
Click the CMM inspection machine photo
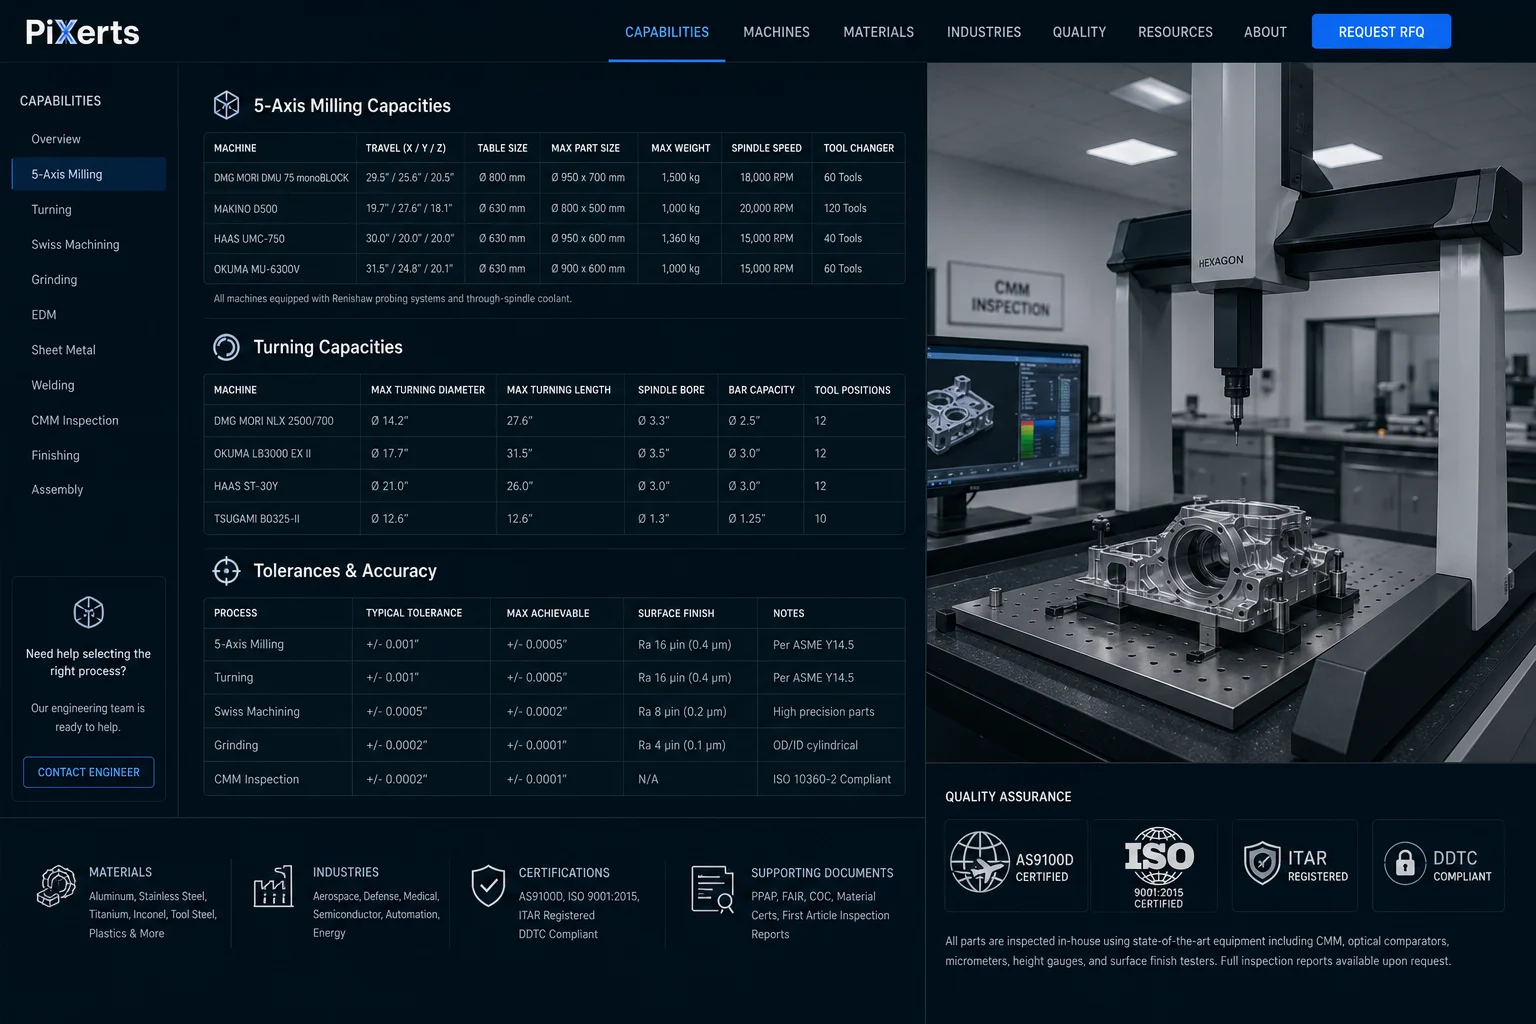(x=1231, y=413)
